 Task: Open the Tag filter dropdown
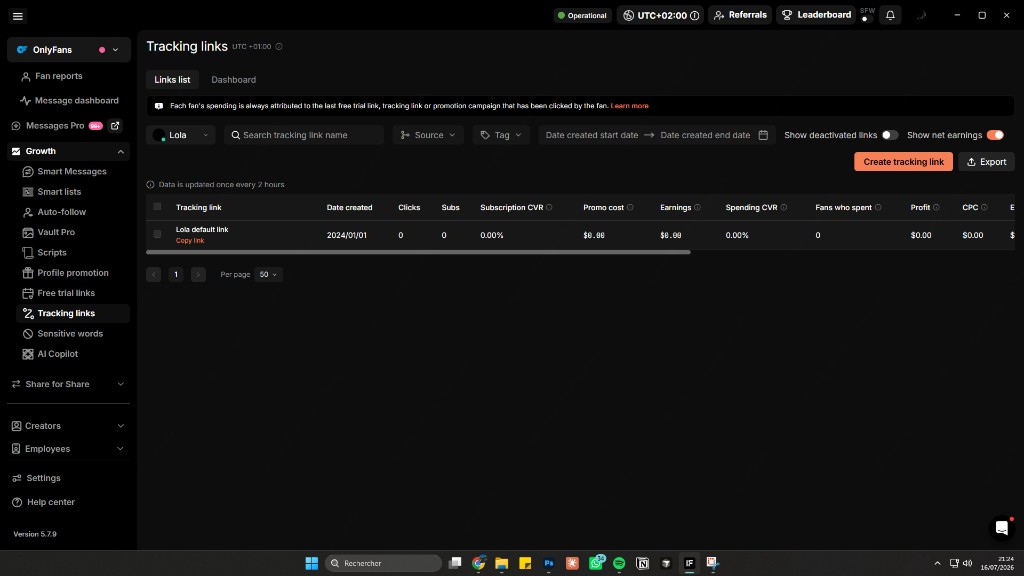pos(501,135)
